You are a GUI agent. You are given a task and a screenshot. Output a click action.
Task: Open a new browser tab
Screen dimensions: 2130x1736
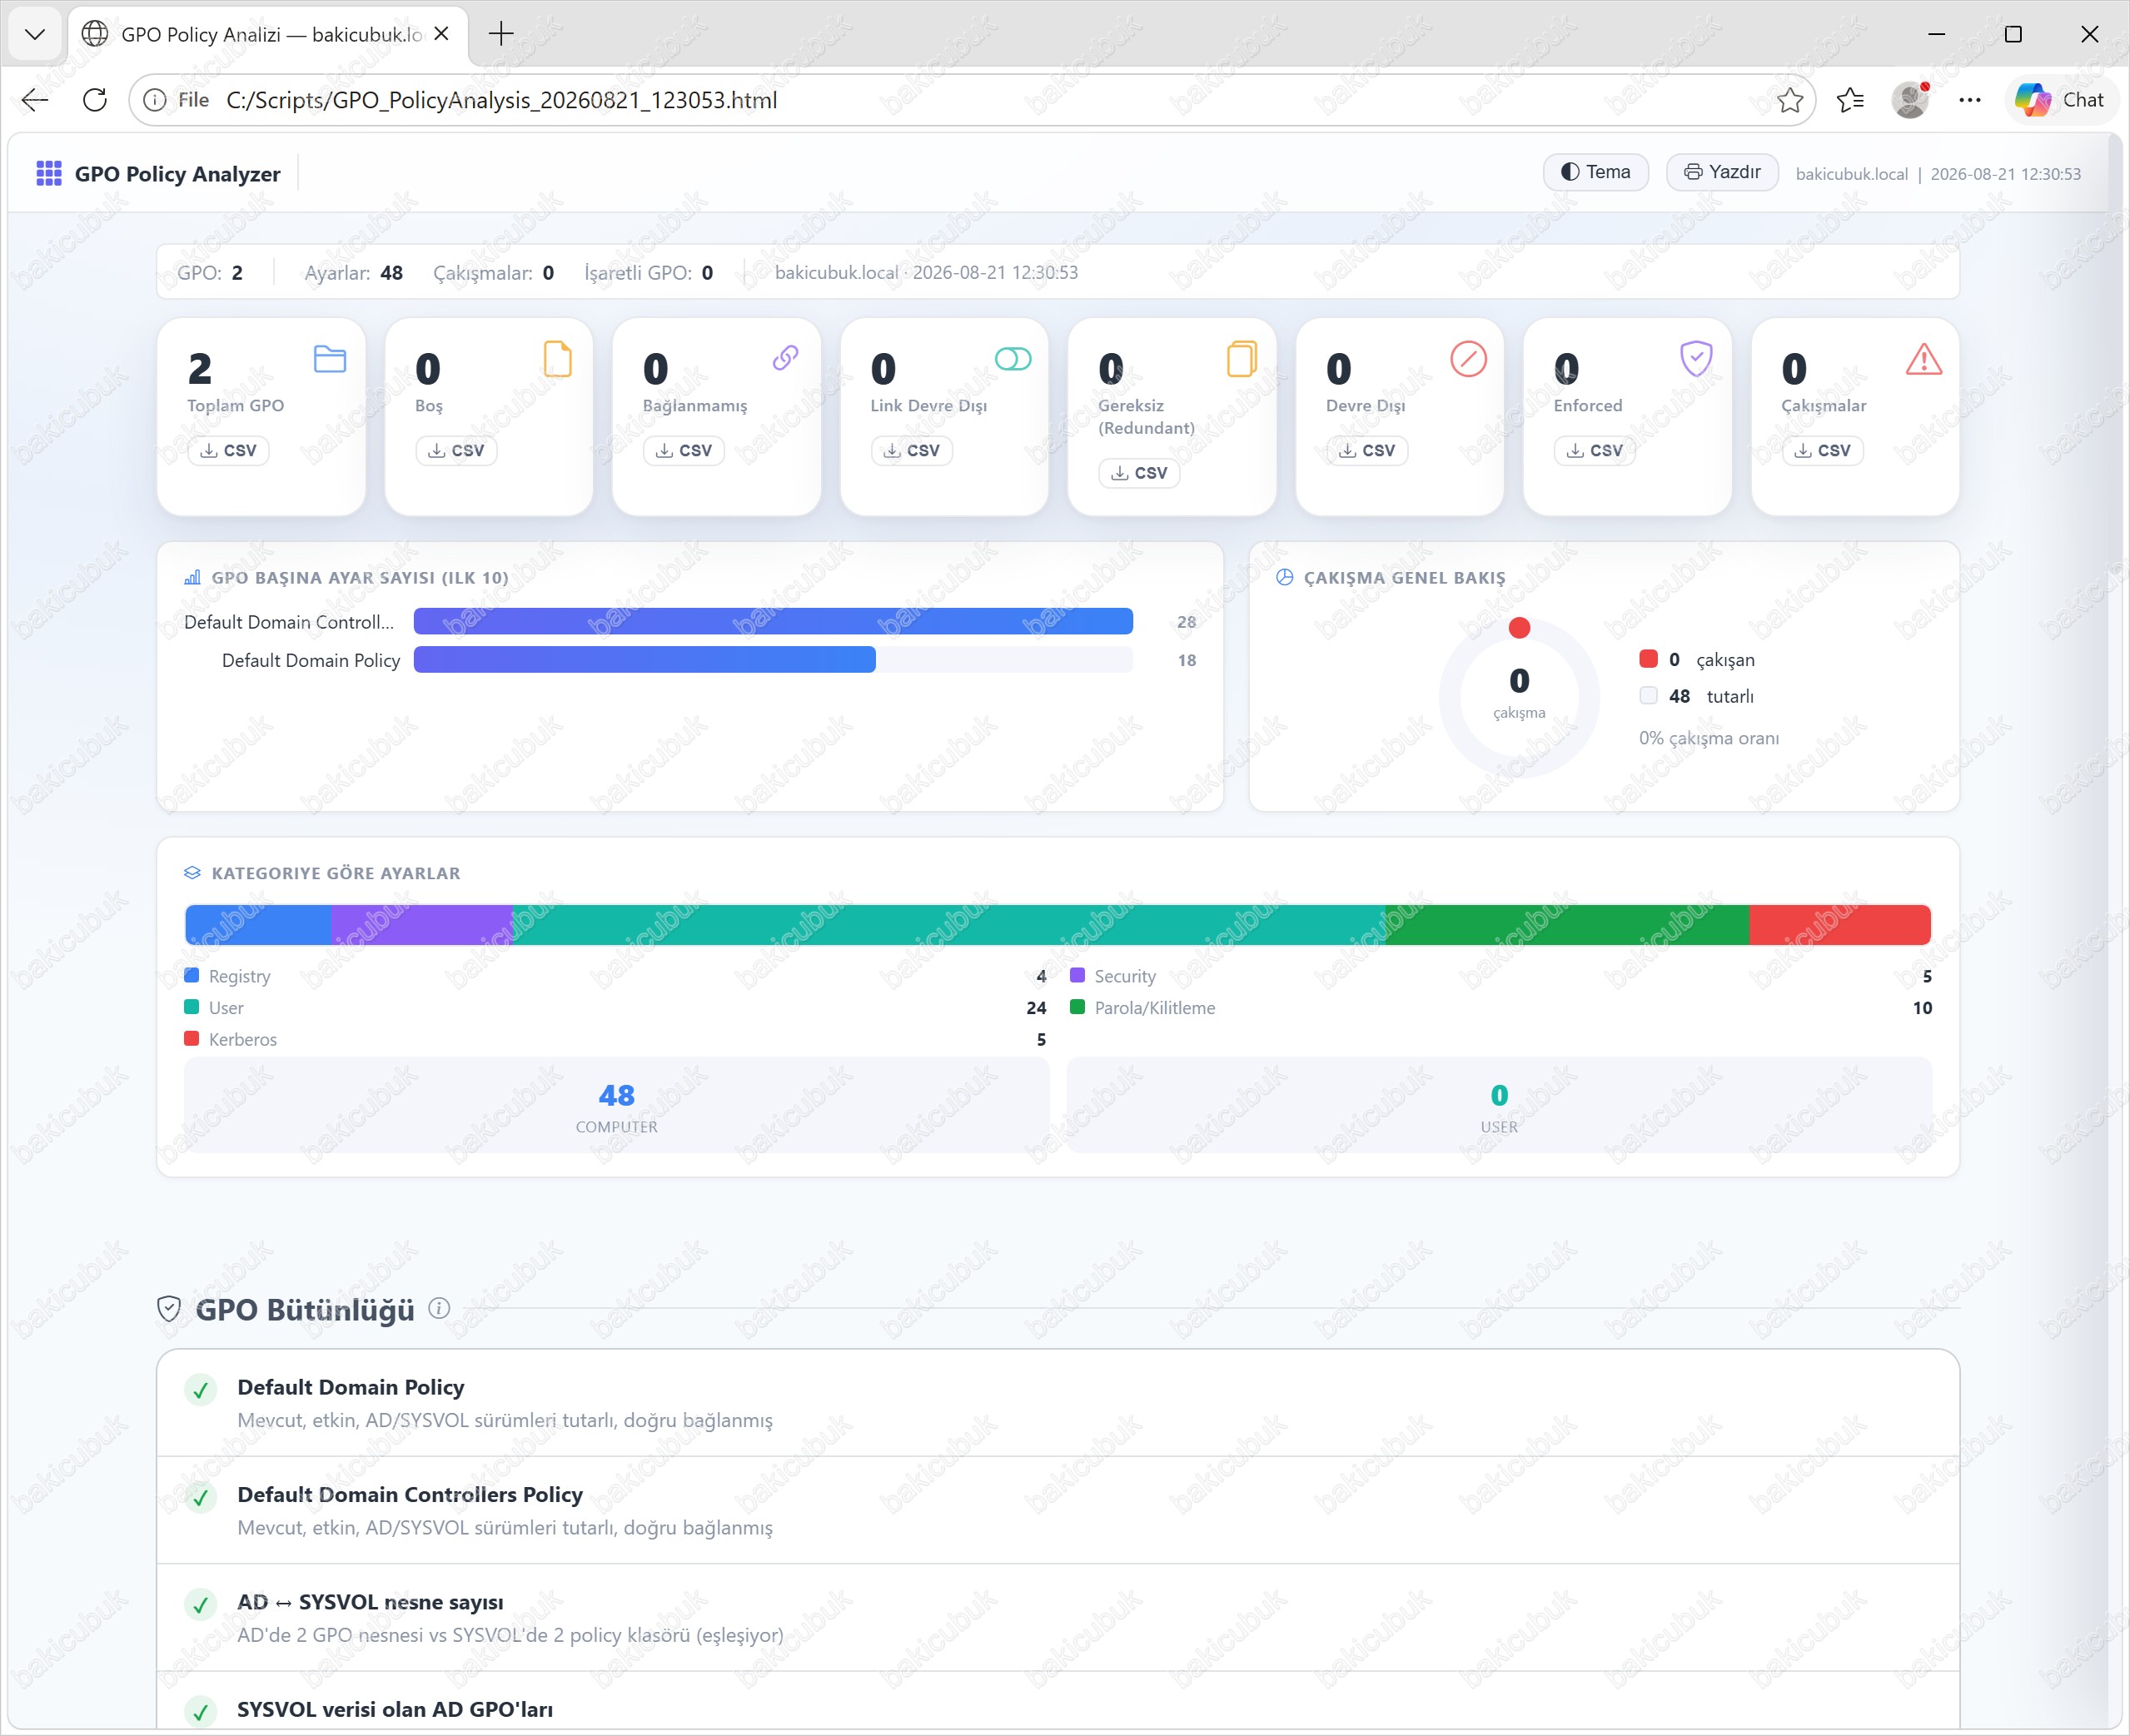pyautogui.click(x=501, y=34)
